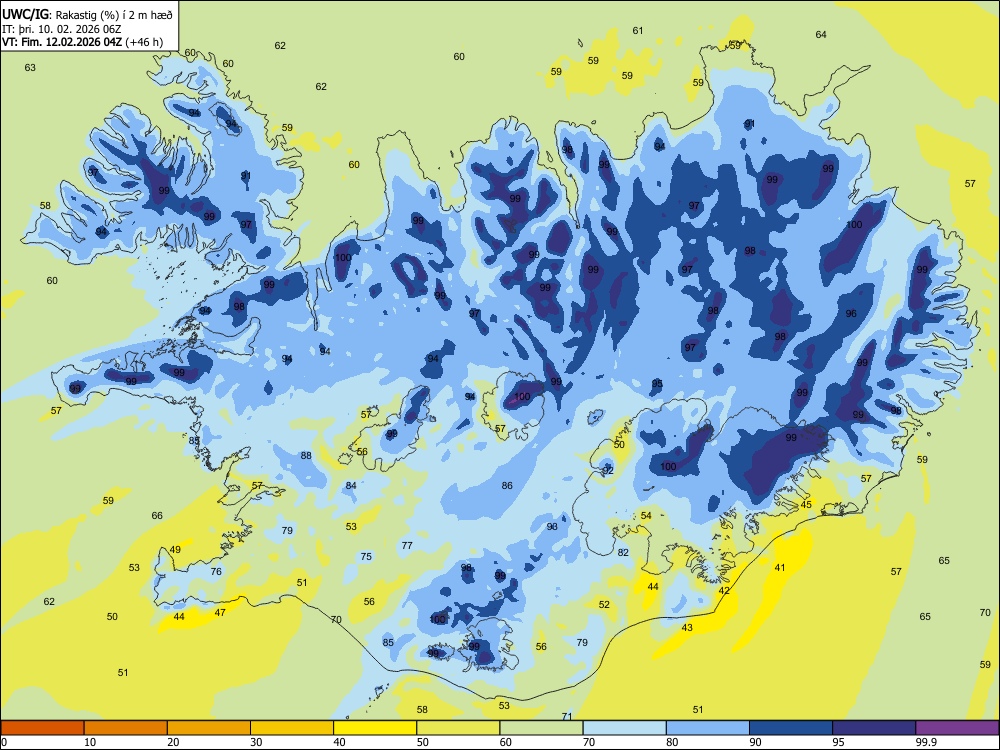Click the humidity value '64' on the map

821,34
